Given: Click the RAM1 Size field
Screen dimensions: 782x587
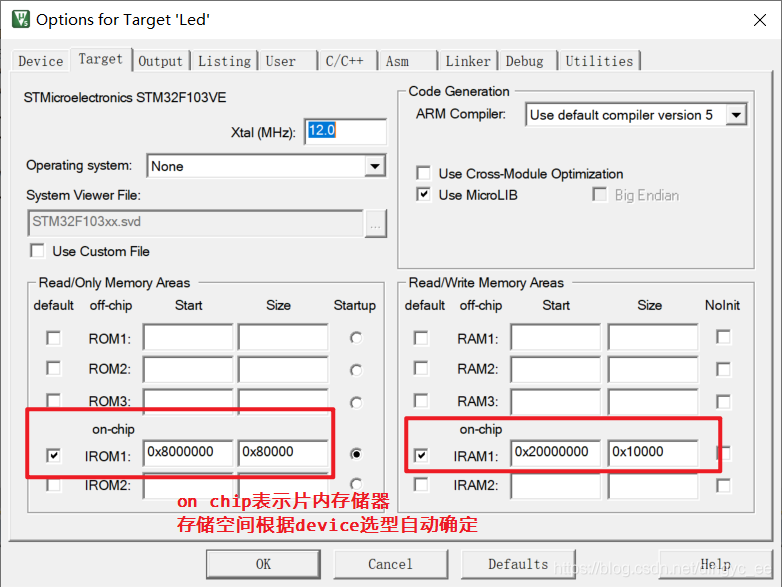Looking at the screenshot, I should pyautogui.click(x=653, y=338).
